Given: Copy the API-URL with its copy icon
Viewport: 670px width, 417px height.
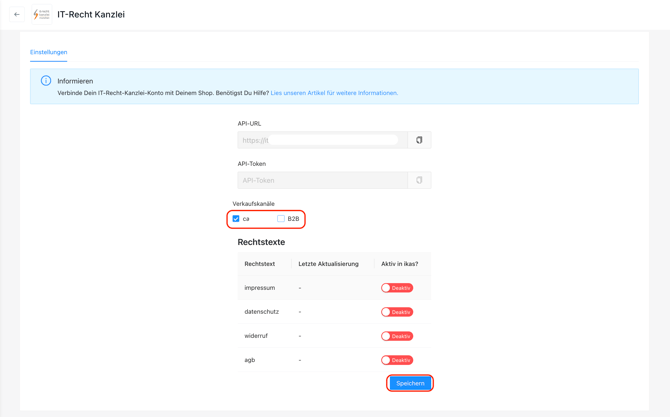Looking at the screenshot, I should tap(419, 140).
